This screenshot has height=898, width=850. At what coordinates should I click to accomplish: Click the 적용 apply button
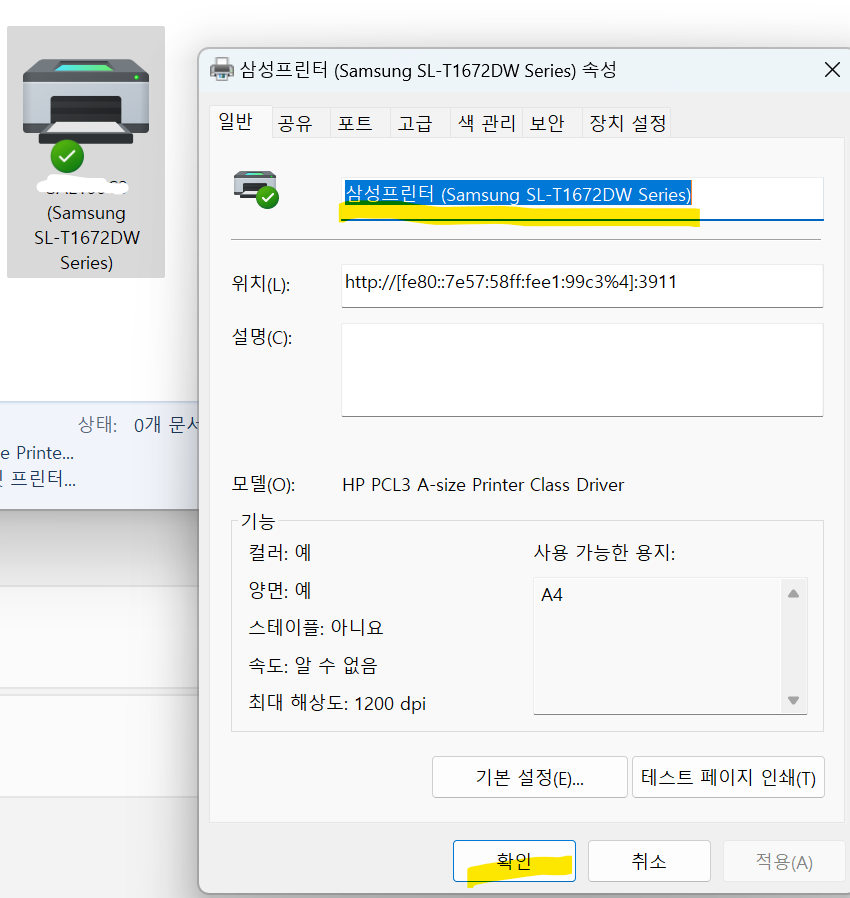click(784, 861)
